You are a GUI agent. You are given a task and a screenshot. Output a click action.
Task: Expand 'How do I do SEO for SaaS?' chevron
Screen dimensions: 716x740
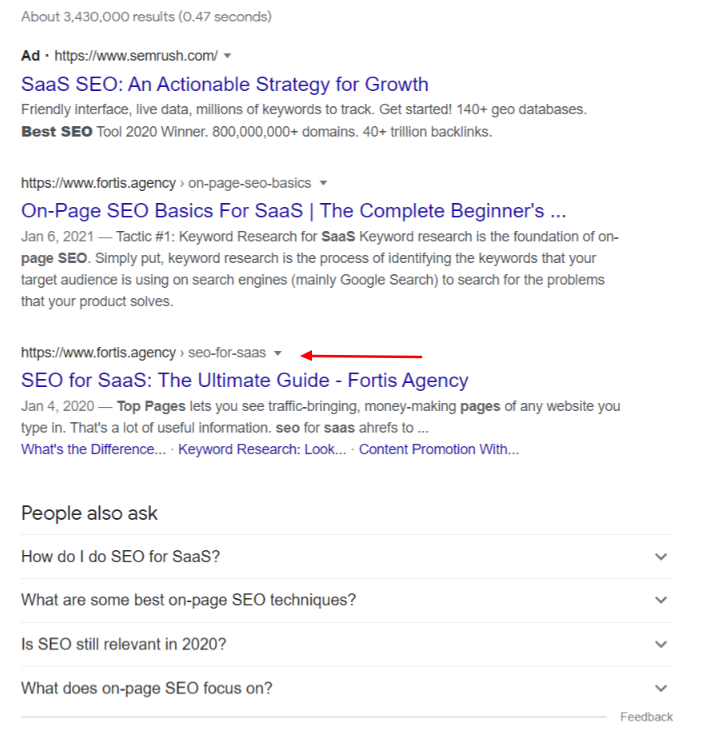(x=660, y=557)
